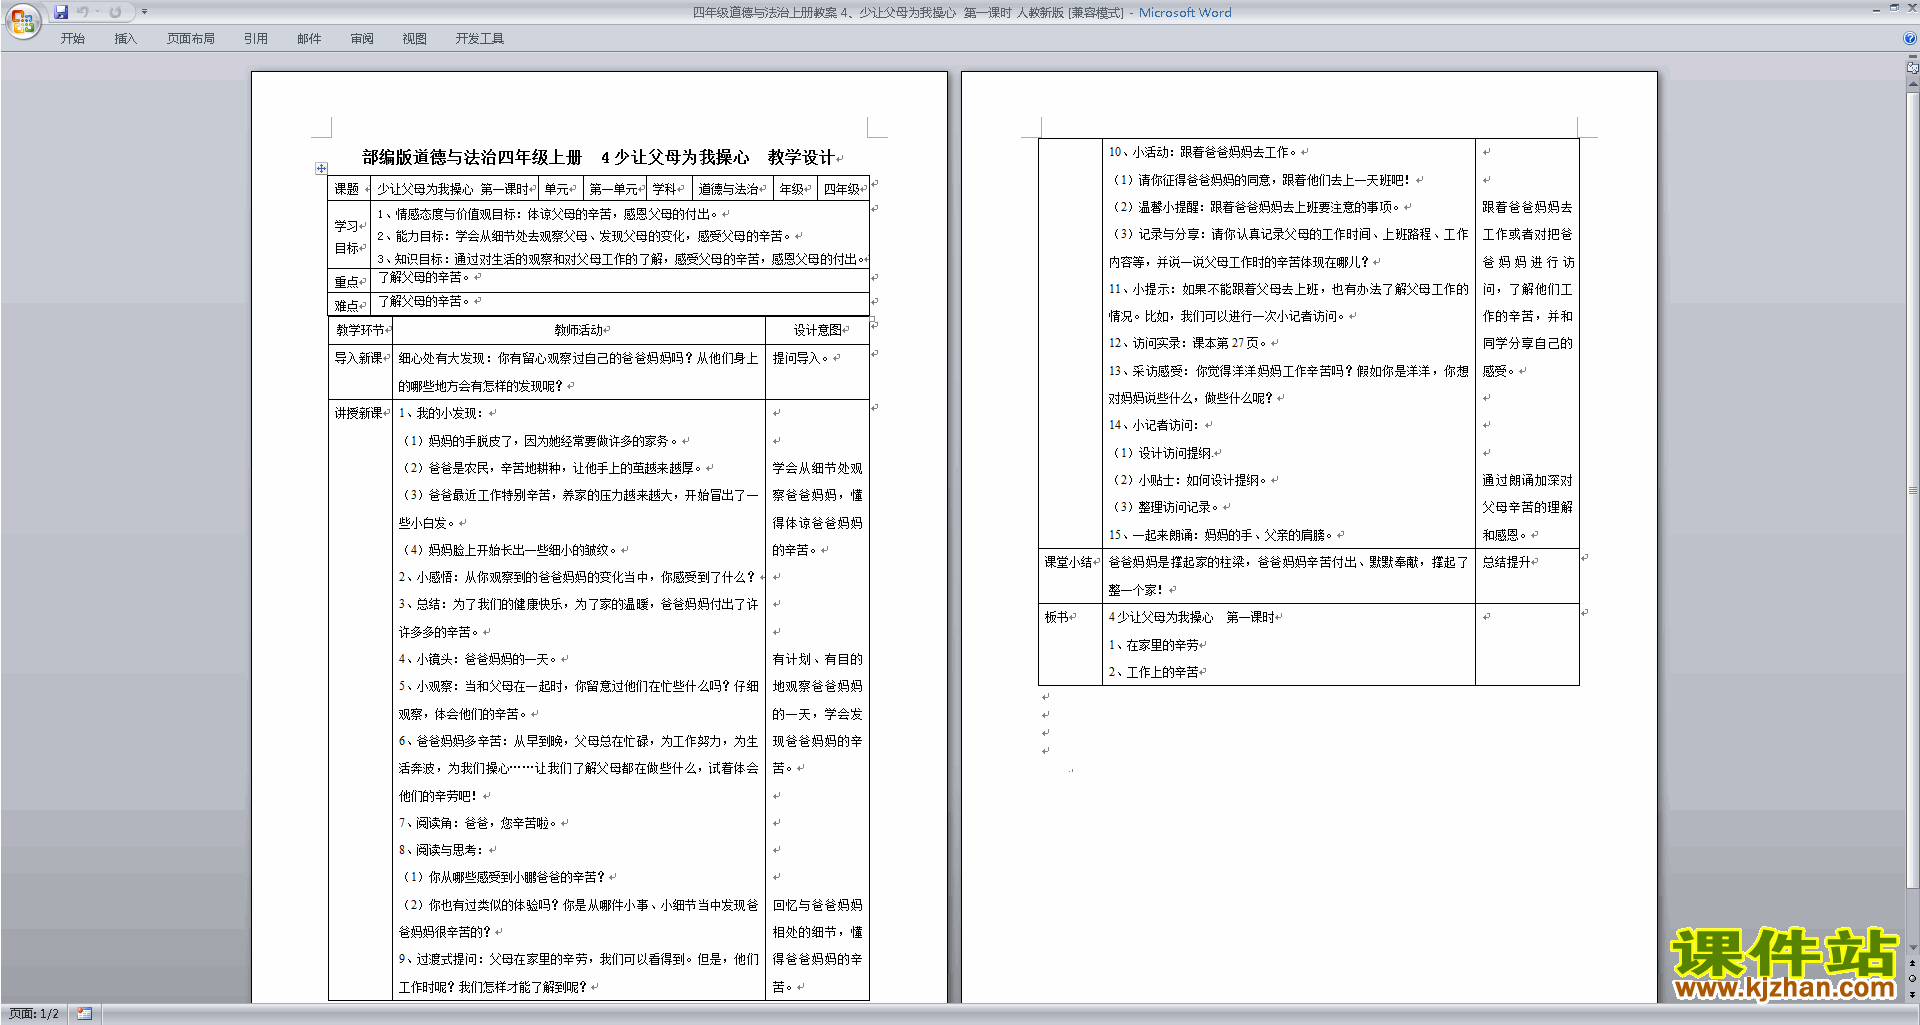Click the 板书 row label
The height and width of the screenshot is (1025, 1920).
tap(1057, 617)
